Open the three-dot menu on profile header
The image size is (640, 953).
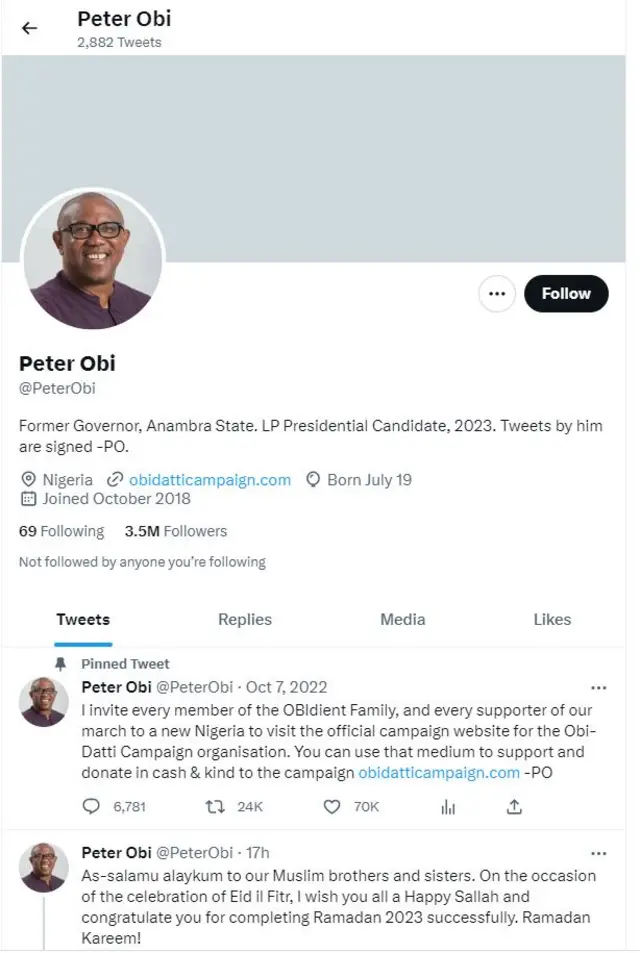[497, 293]
